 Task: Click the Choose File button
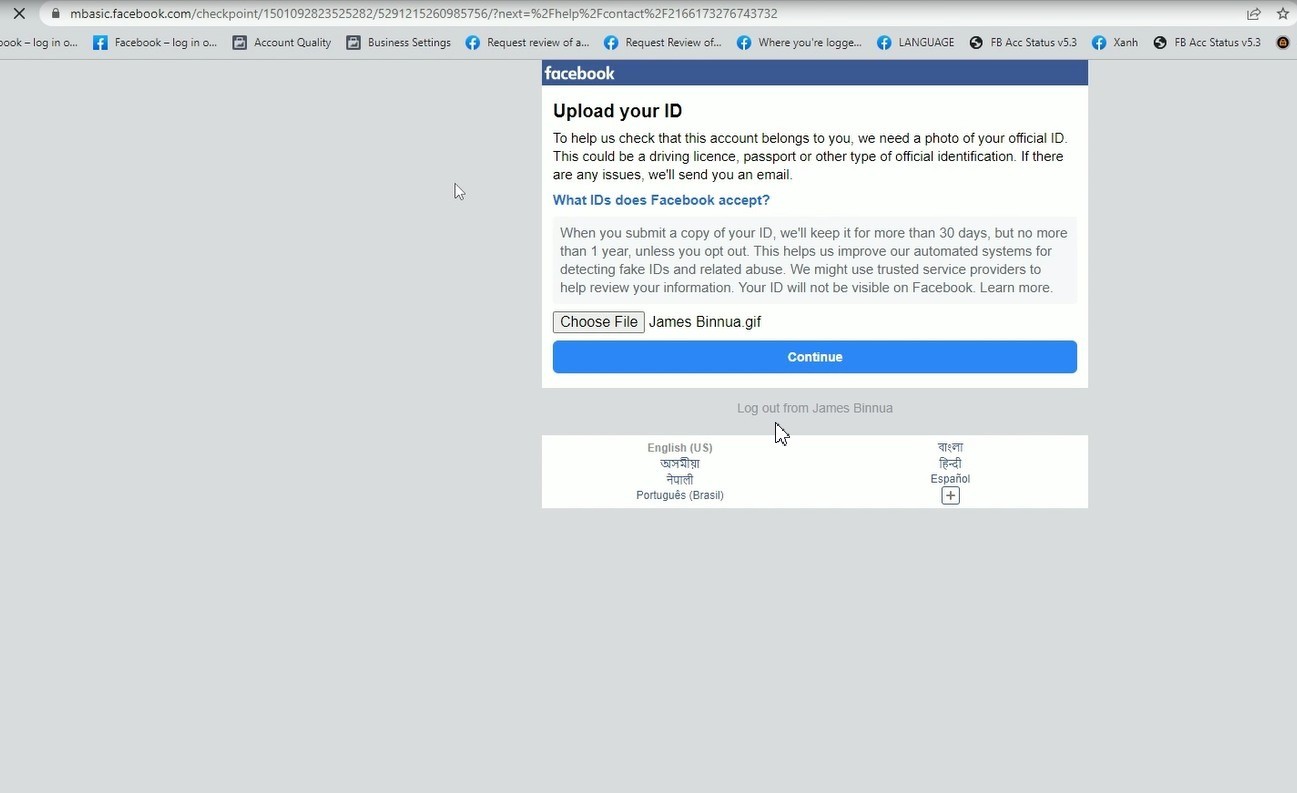[x=599, y=322]
